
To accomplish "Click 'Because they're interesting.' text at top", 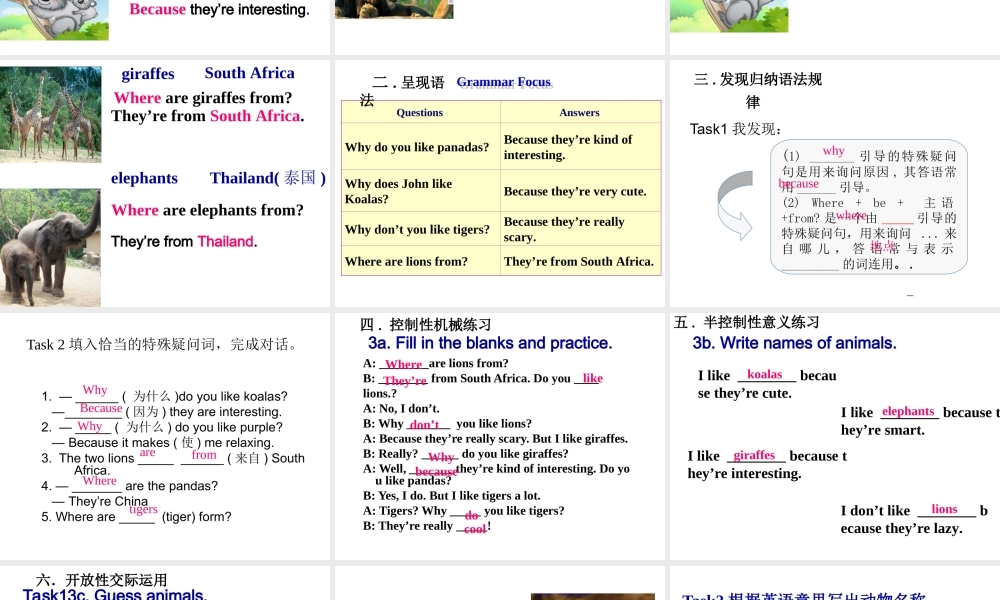I will click(x=219, y=9).
